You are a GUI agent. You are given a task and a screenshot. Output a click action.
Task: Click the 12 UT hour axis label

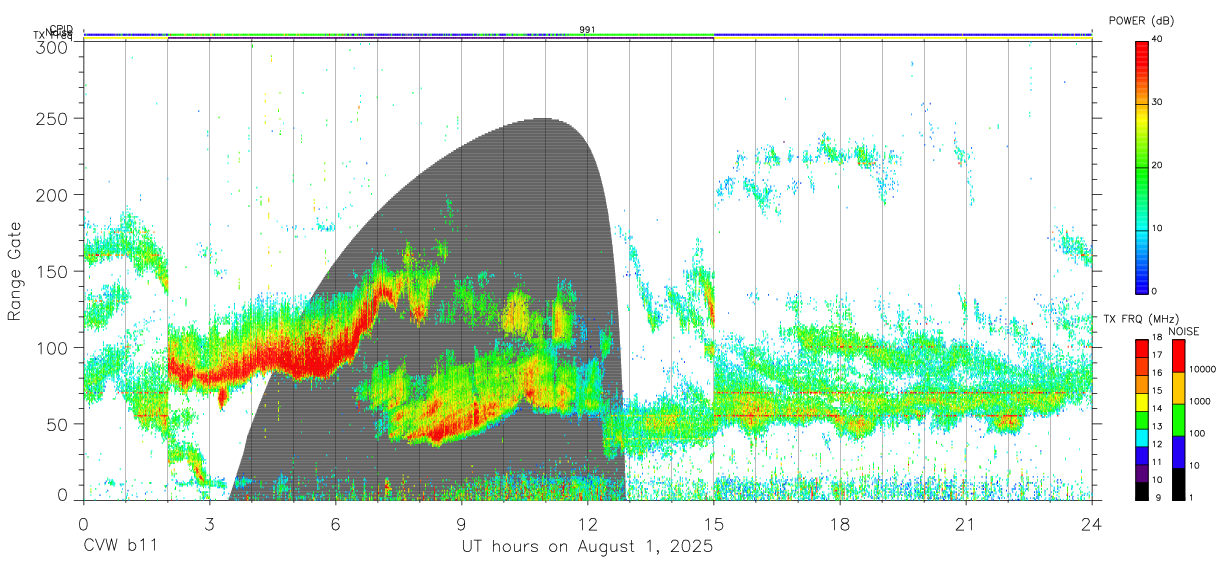tap(588, 524)
